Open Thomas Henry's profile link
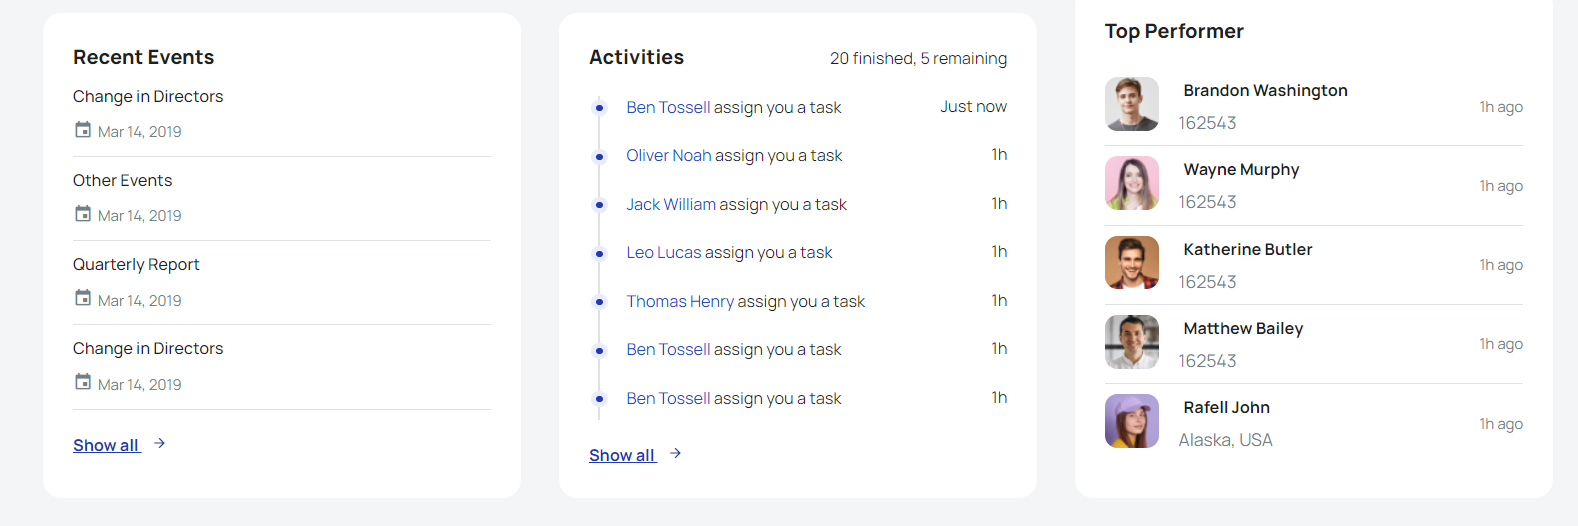Viewport: 1578px width, 526px height. point(680,301)
